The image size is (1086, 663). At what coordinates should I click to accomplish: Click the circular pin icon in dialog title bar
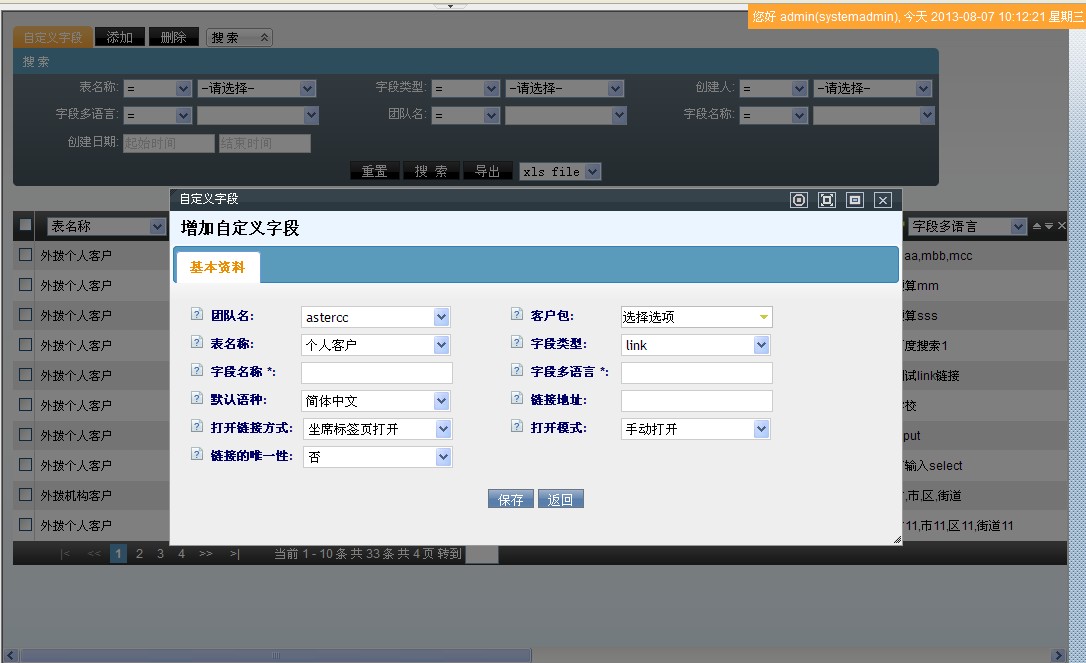[x=799, y=200]
